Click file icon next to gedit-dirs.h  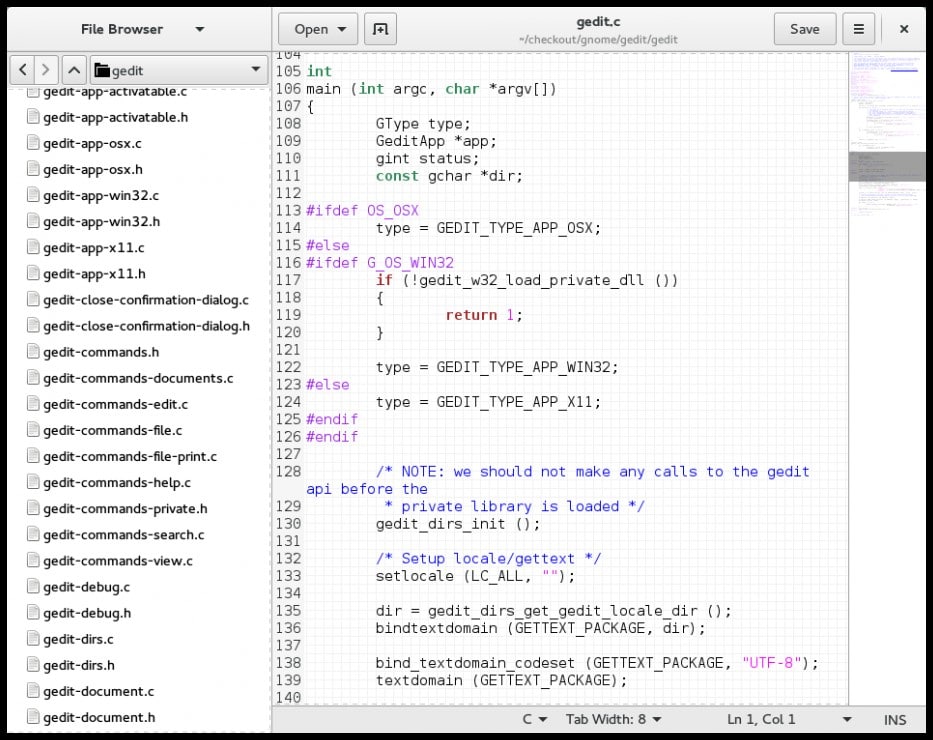[x=33, y=665]
